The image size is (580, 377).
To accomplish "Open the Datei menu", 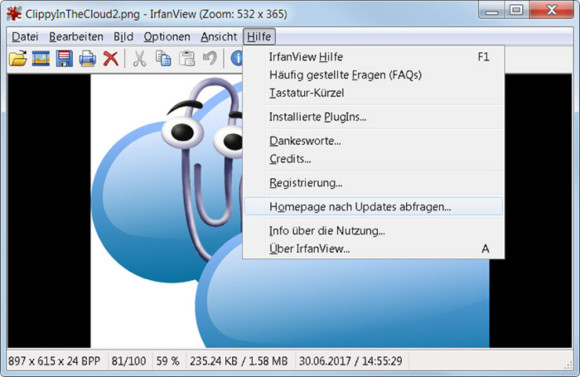I will (25, 37).
